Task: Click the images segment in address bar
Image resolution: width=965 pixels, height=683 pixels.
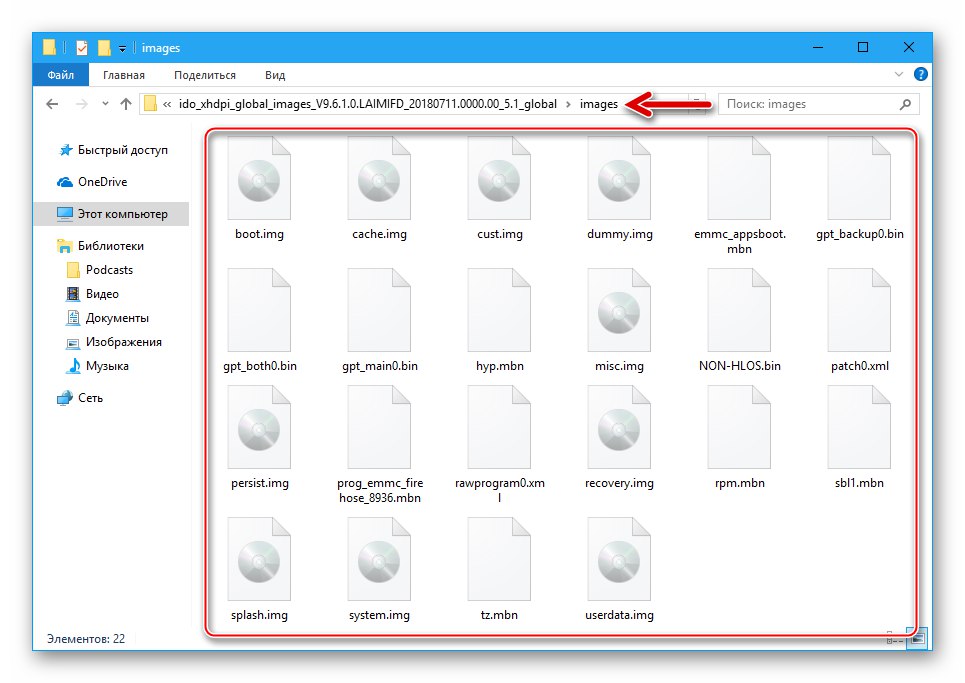Action: tap(599, 104)
